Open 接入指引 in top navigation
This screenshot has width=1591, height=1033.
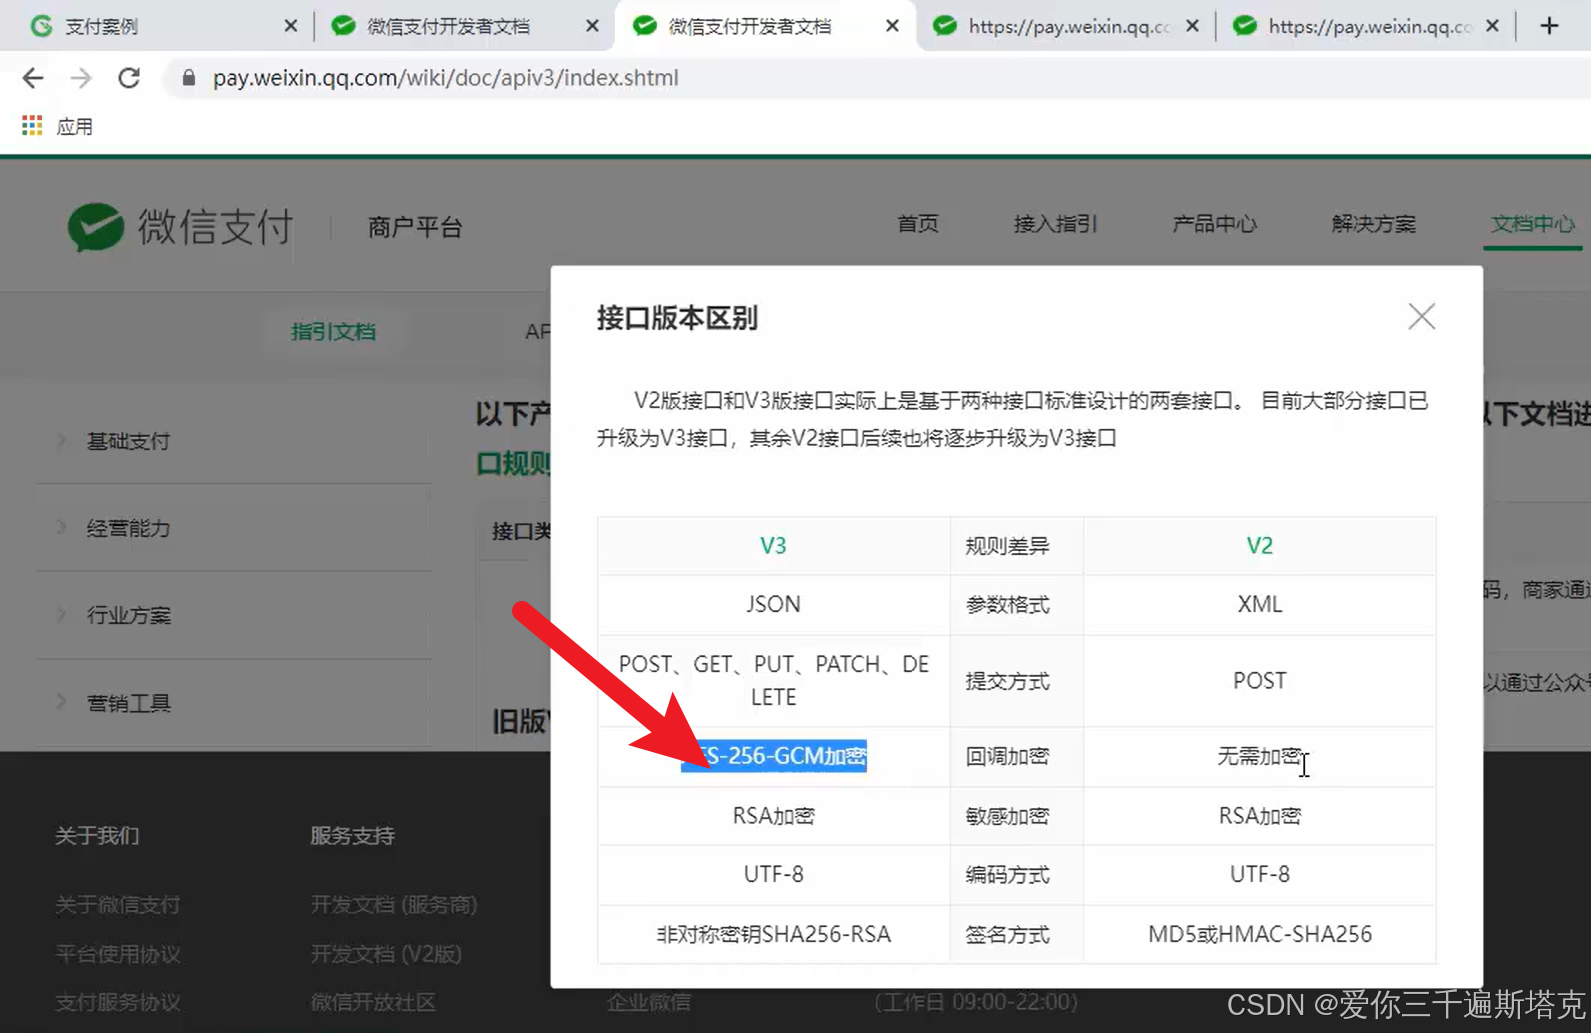pyautogui.click(x=1055, y=224)
